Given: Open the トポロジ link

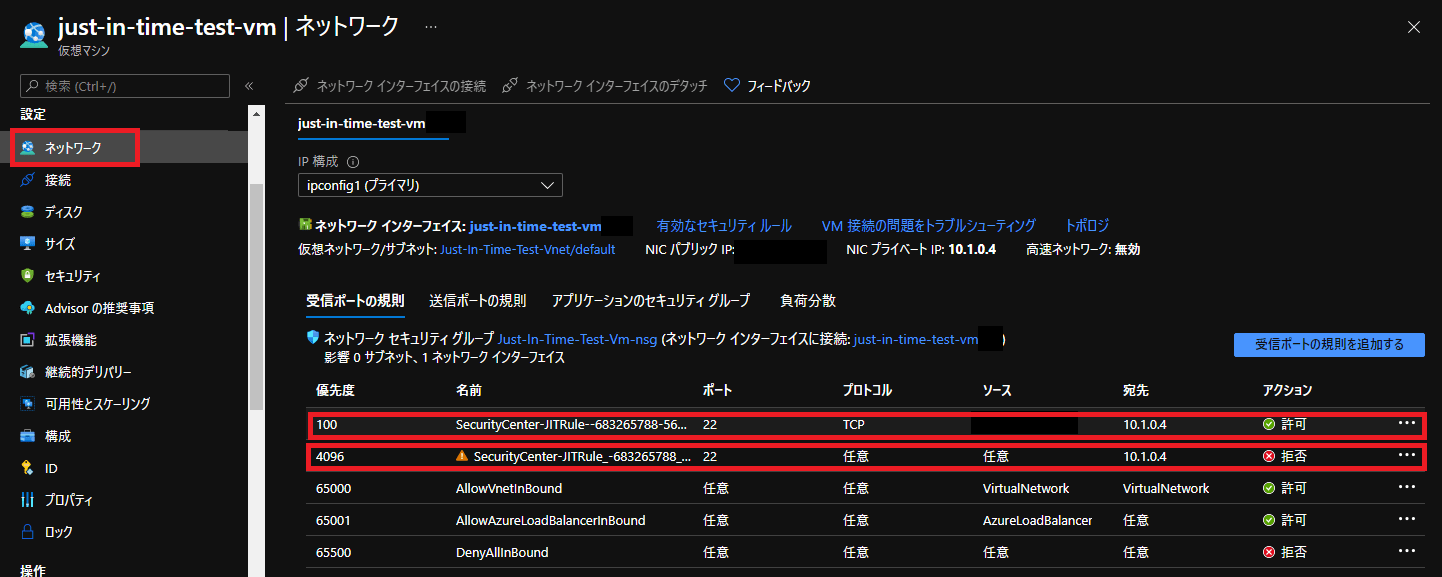Looking at the screenshot, I should (x=1087, y=226).
